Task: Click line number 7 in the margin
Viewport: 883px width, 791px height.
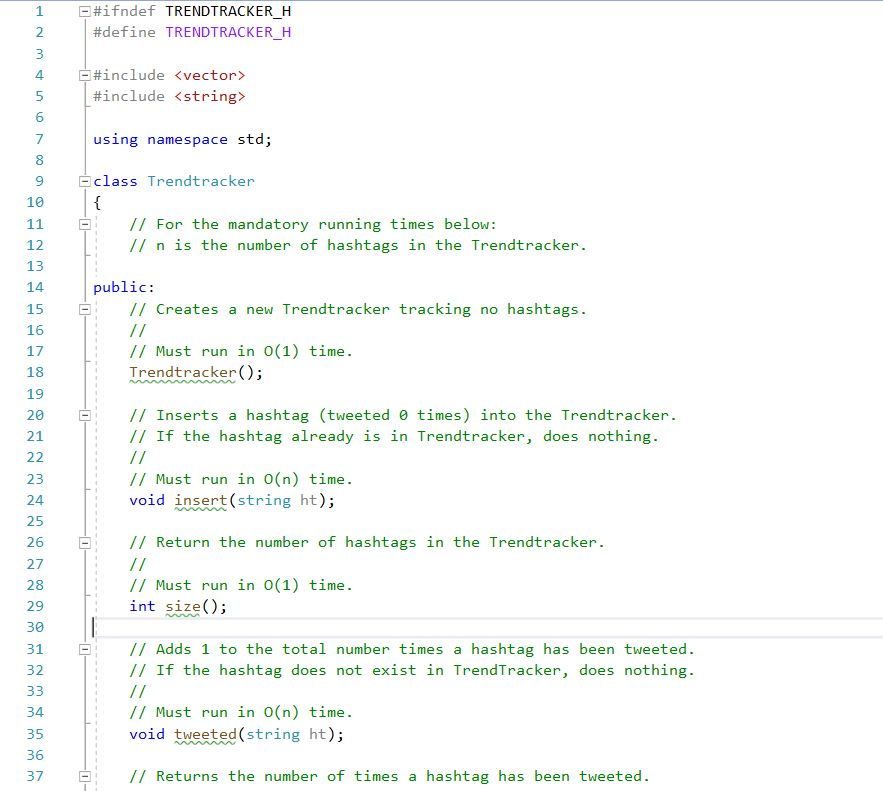Action: pos(38,139)
